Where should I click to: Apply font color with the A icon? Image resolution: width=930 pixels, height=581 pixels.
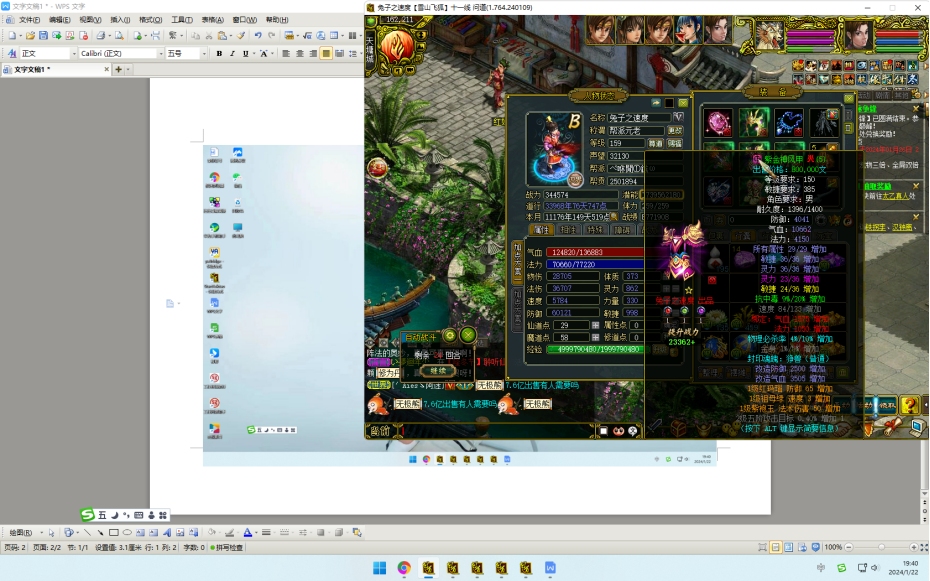tap(248, 532)
